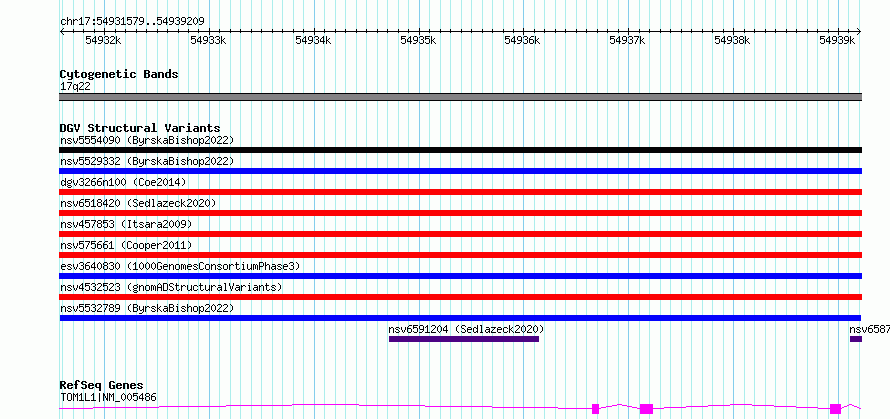
Task: Open variant nsv575661 (Cooper2011) label
Action: tap(126, 245)
